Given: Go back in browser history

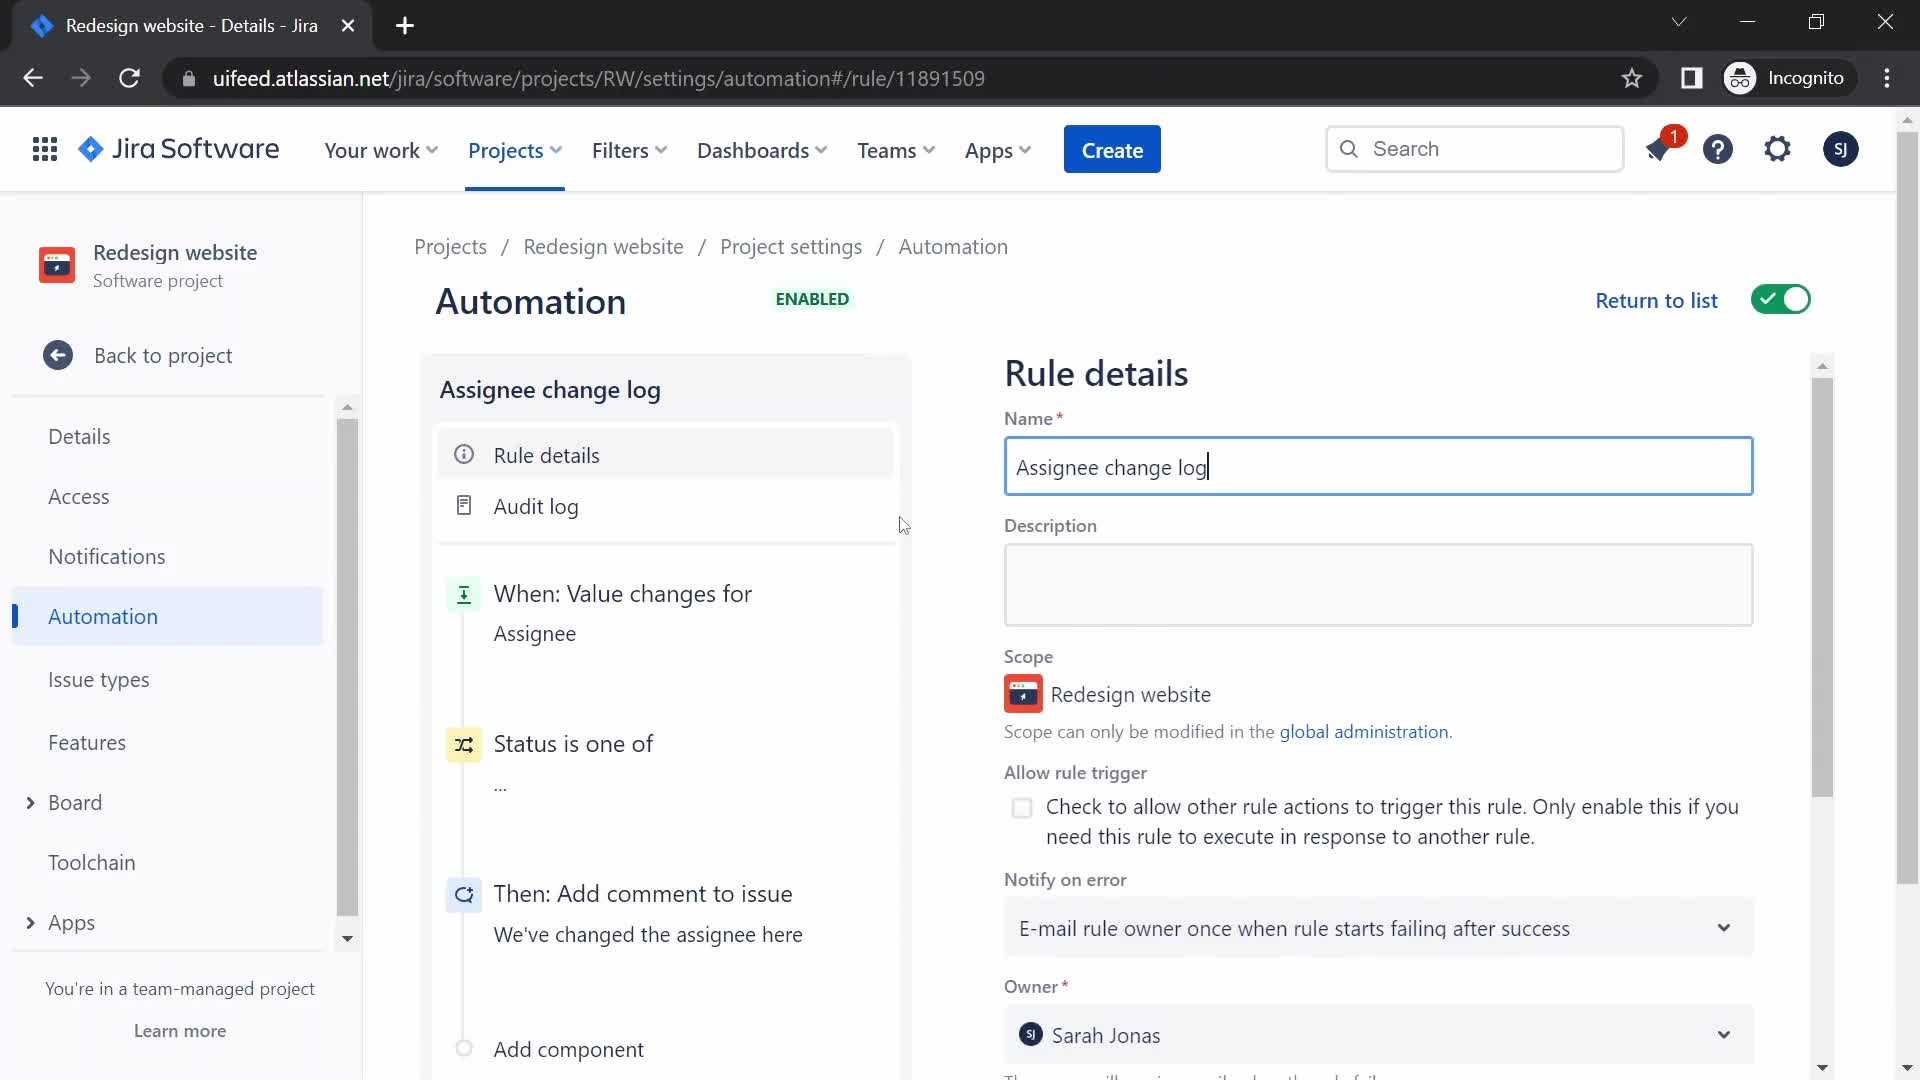Looking at the screenshot, I should [x=33, y=79].
